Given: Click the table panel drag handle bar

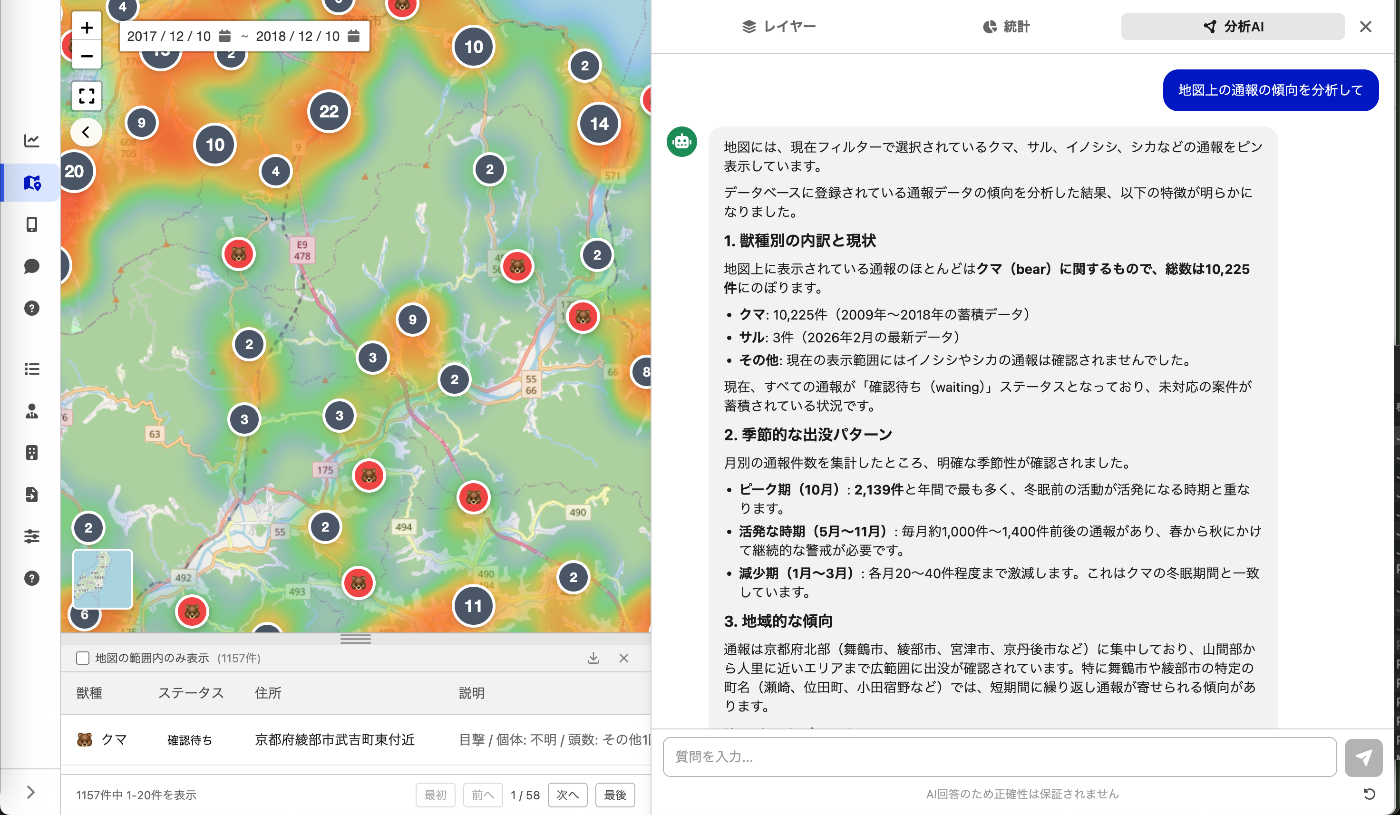Looking at the screenshot, I should (356, 639).
